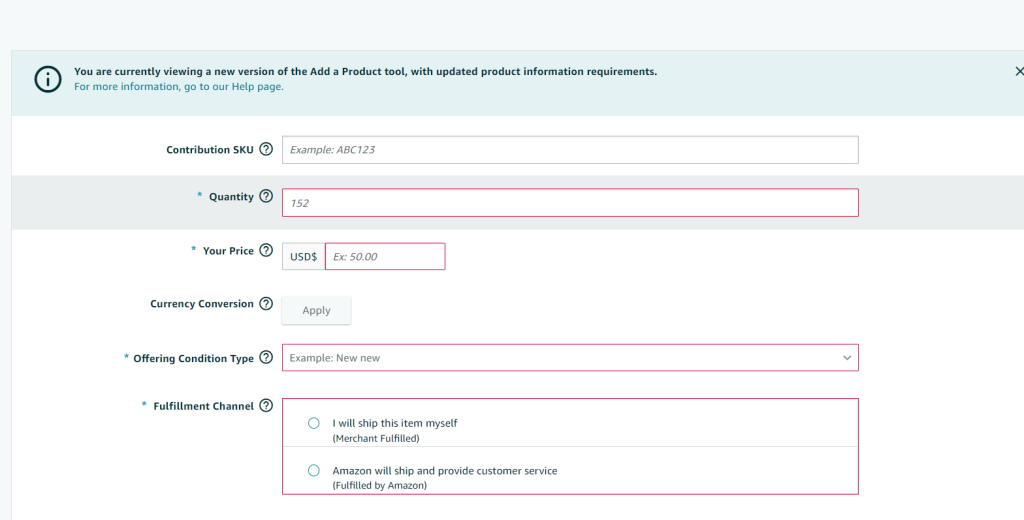This screenshot has height=520, width=1024.
Task: Select the Merchant Fulfilled radio button
Action: (313, 423)
